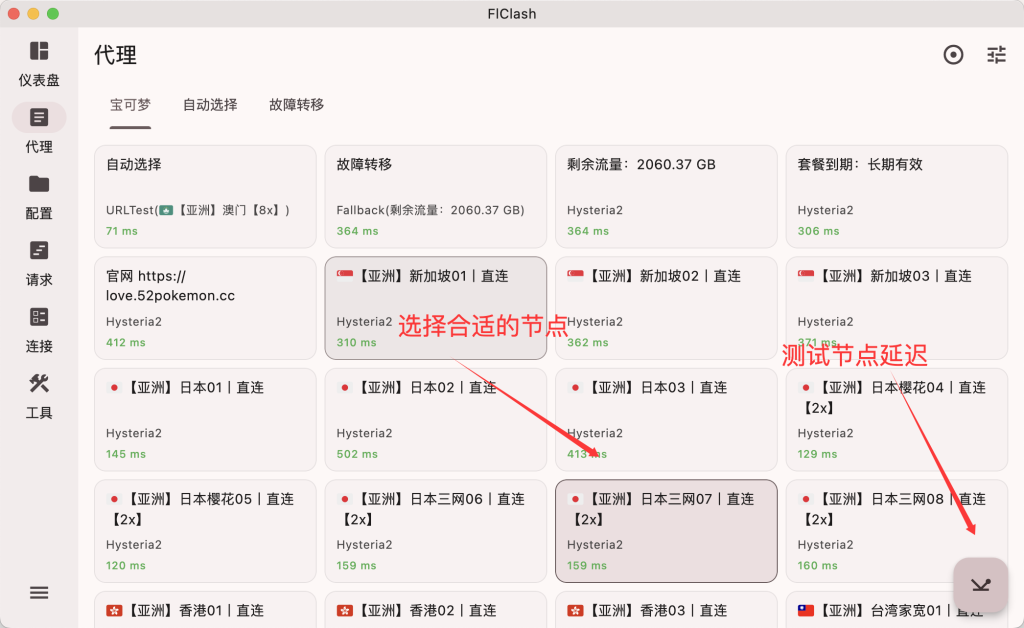
Task: Click the 364 ms delay on 故障转移 card
Action: click(357, 231)
